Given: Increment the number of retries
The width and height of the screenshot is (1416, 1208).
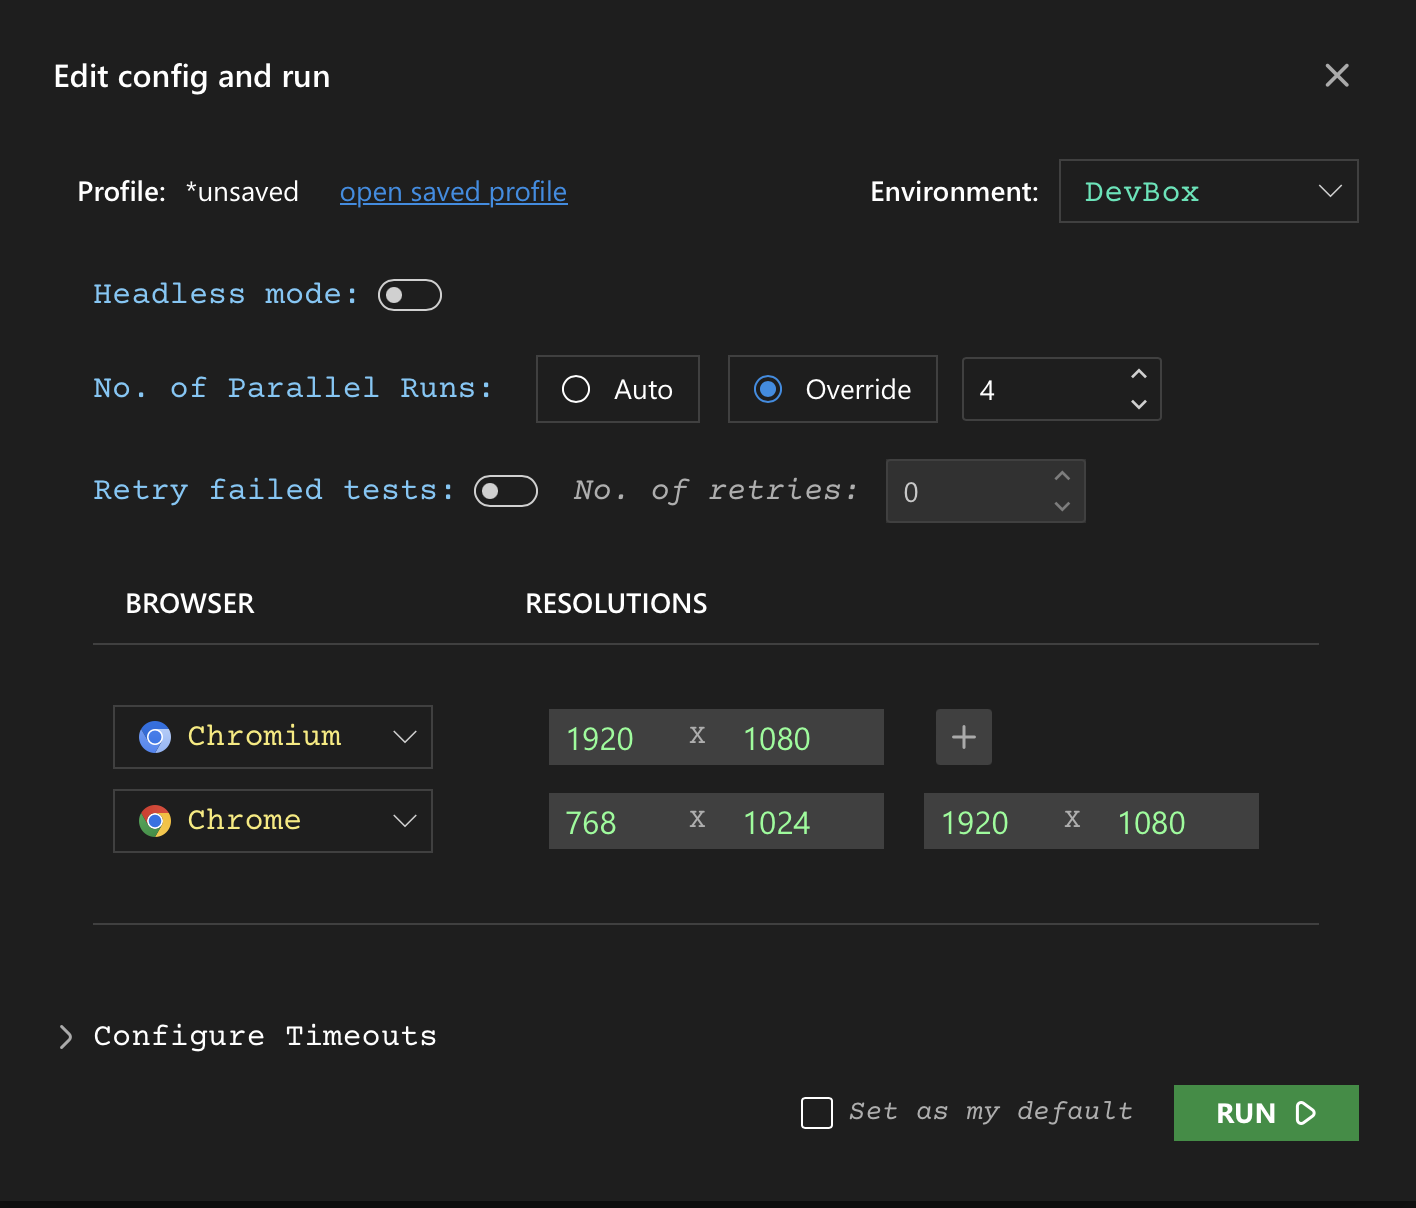Looking at the screenshot, I should pyautogui.click(x=1062, y=476).
